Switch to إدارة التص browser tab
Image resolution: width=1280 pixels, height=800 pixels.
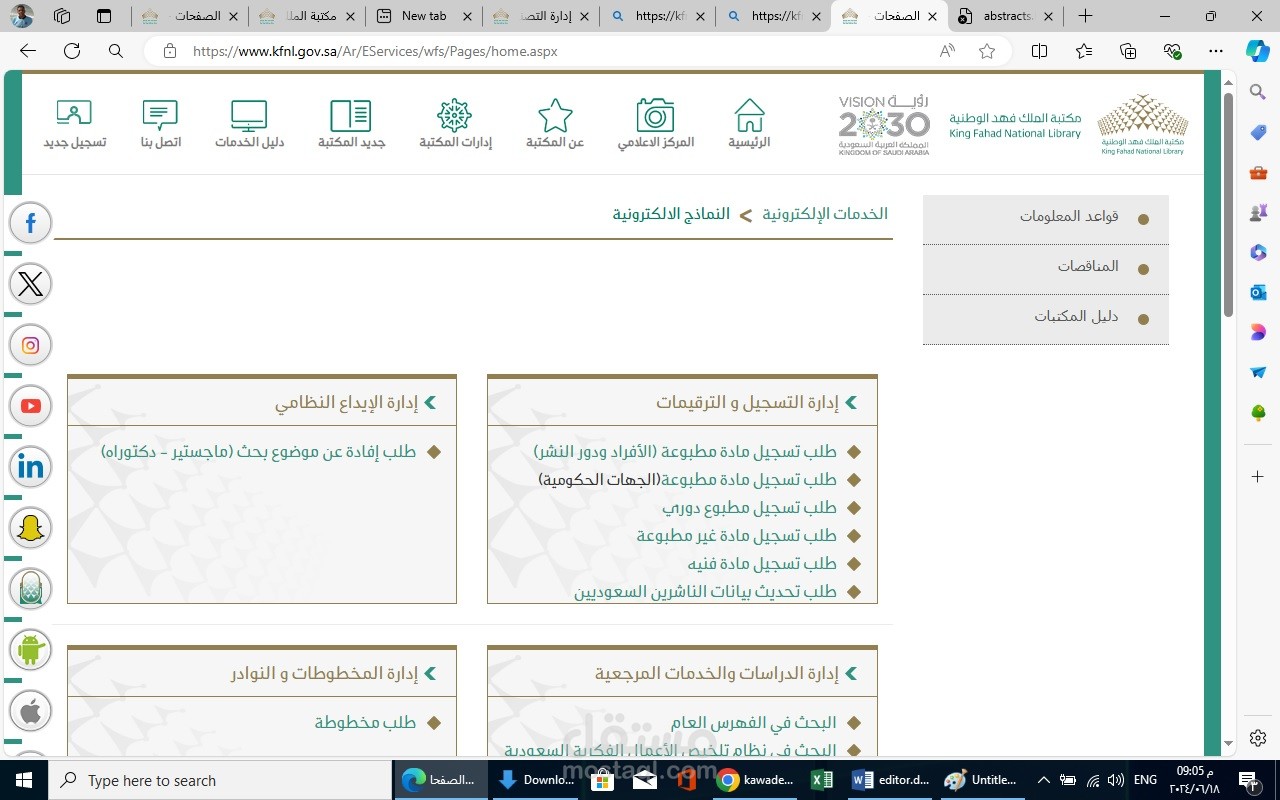[541, 16]
